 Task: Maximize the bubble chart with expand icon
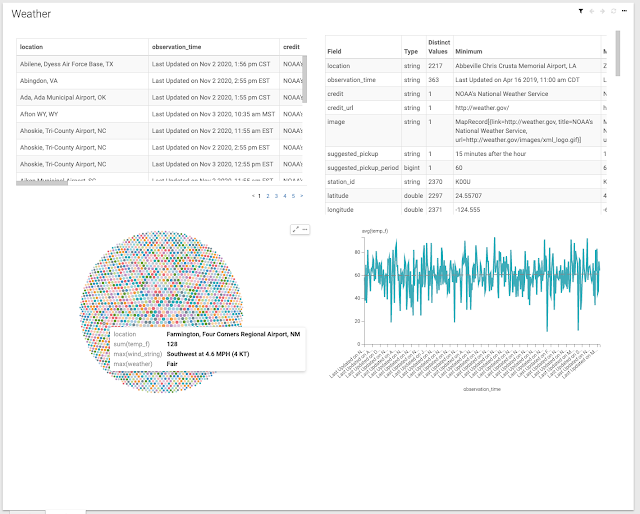click(296, 229)
